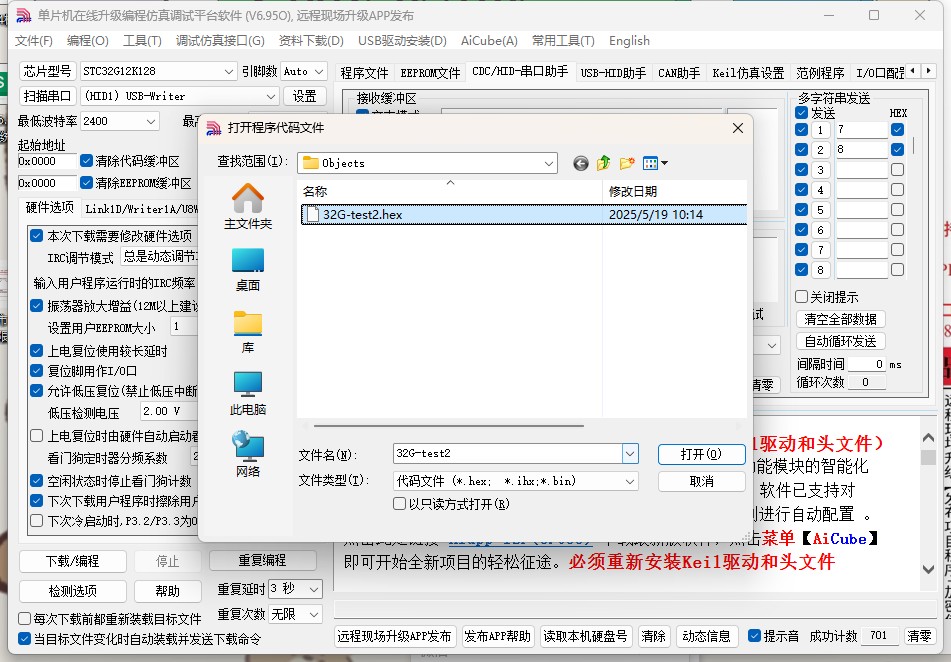Click 检测选项 button
Screen dimensions: 951x662
[73, 590]
